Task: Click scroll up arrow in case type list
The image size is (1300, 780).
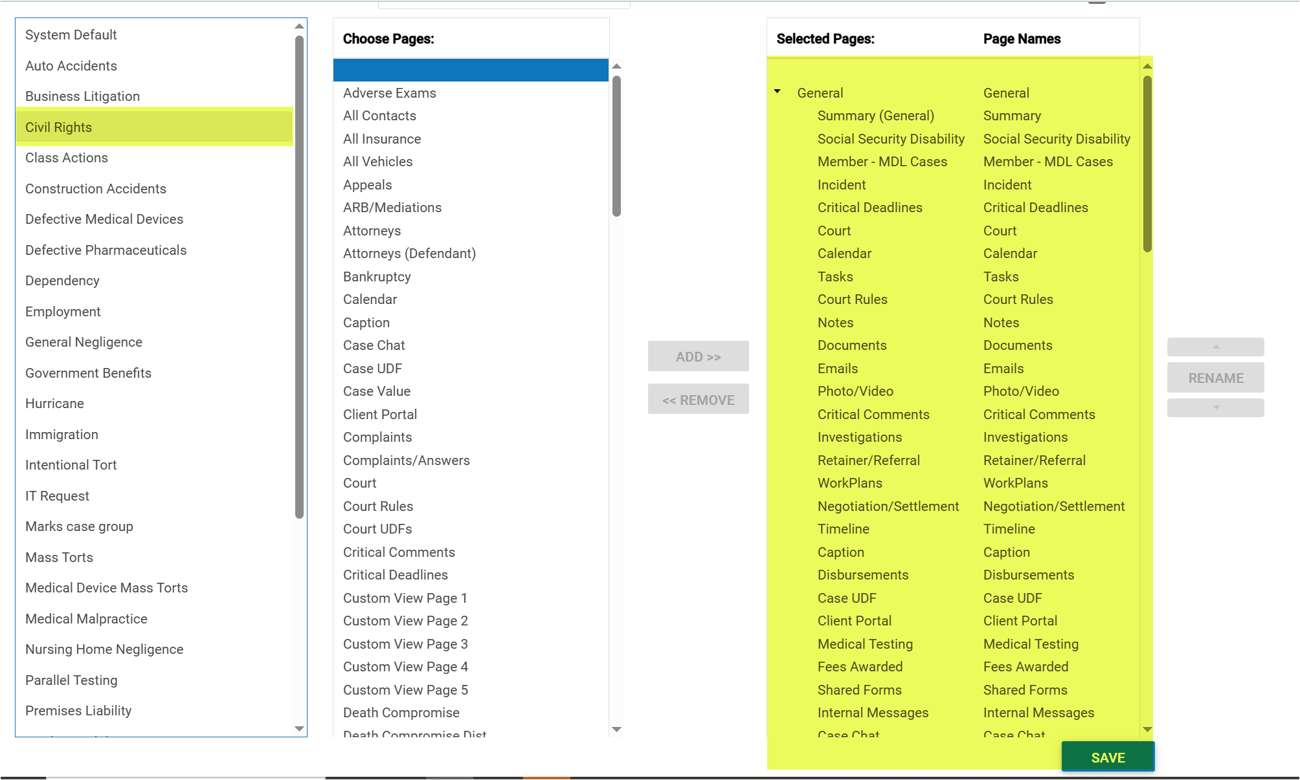Action: (x=299, y=27)
